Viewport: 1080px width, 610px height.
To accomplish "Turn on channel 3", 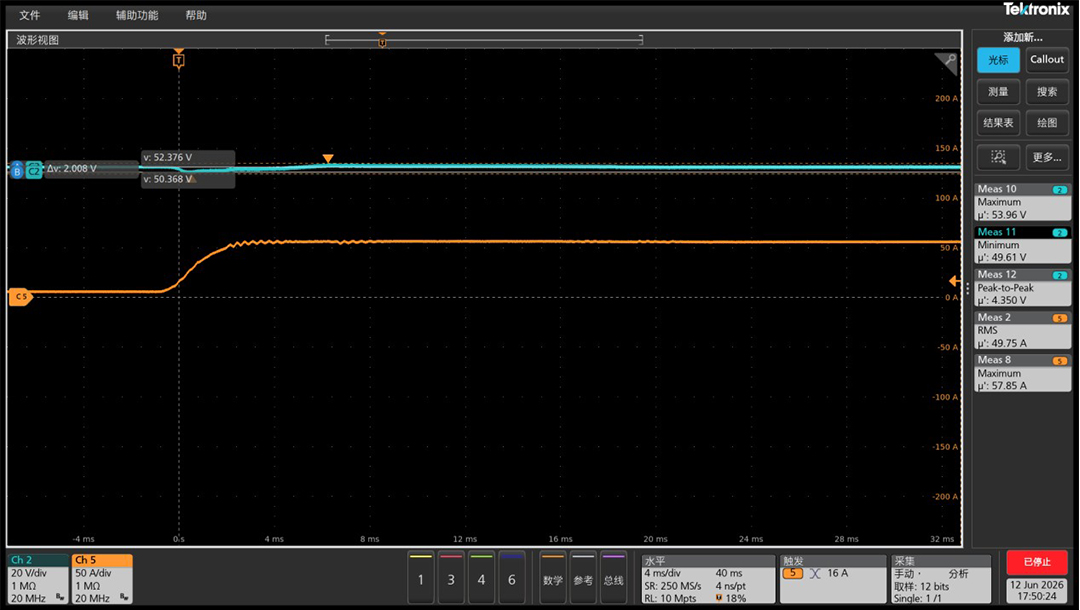I will pos(451,578).
